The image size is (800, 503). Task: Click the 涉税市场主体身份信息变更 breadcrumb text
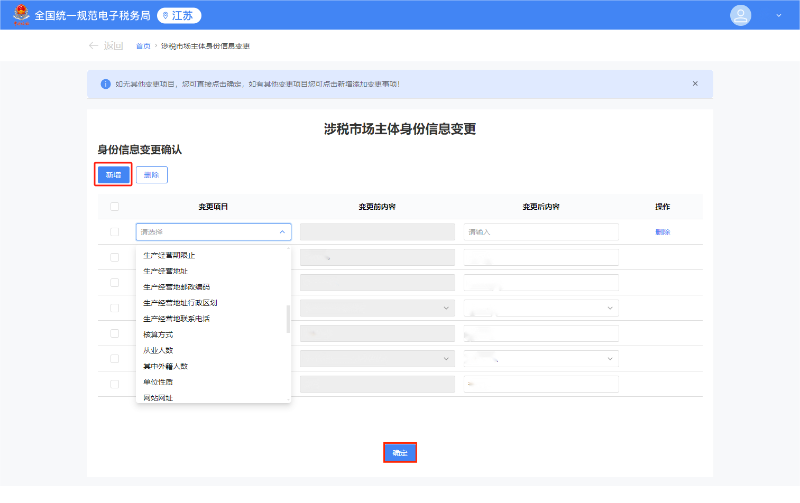[x=205, y=46]
